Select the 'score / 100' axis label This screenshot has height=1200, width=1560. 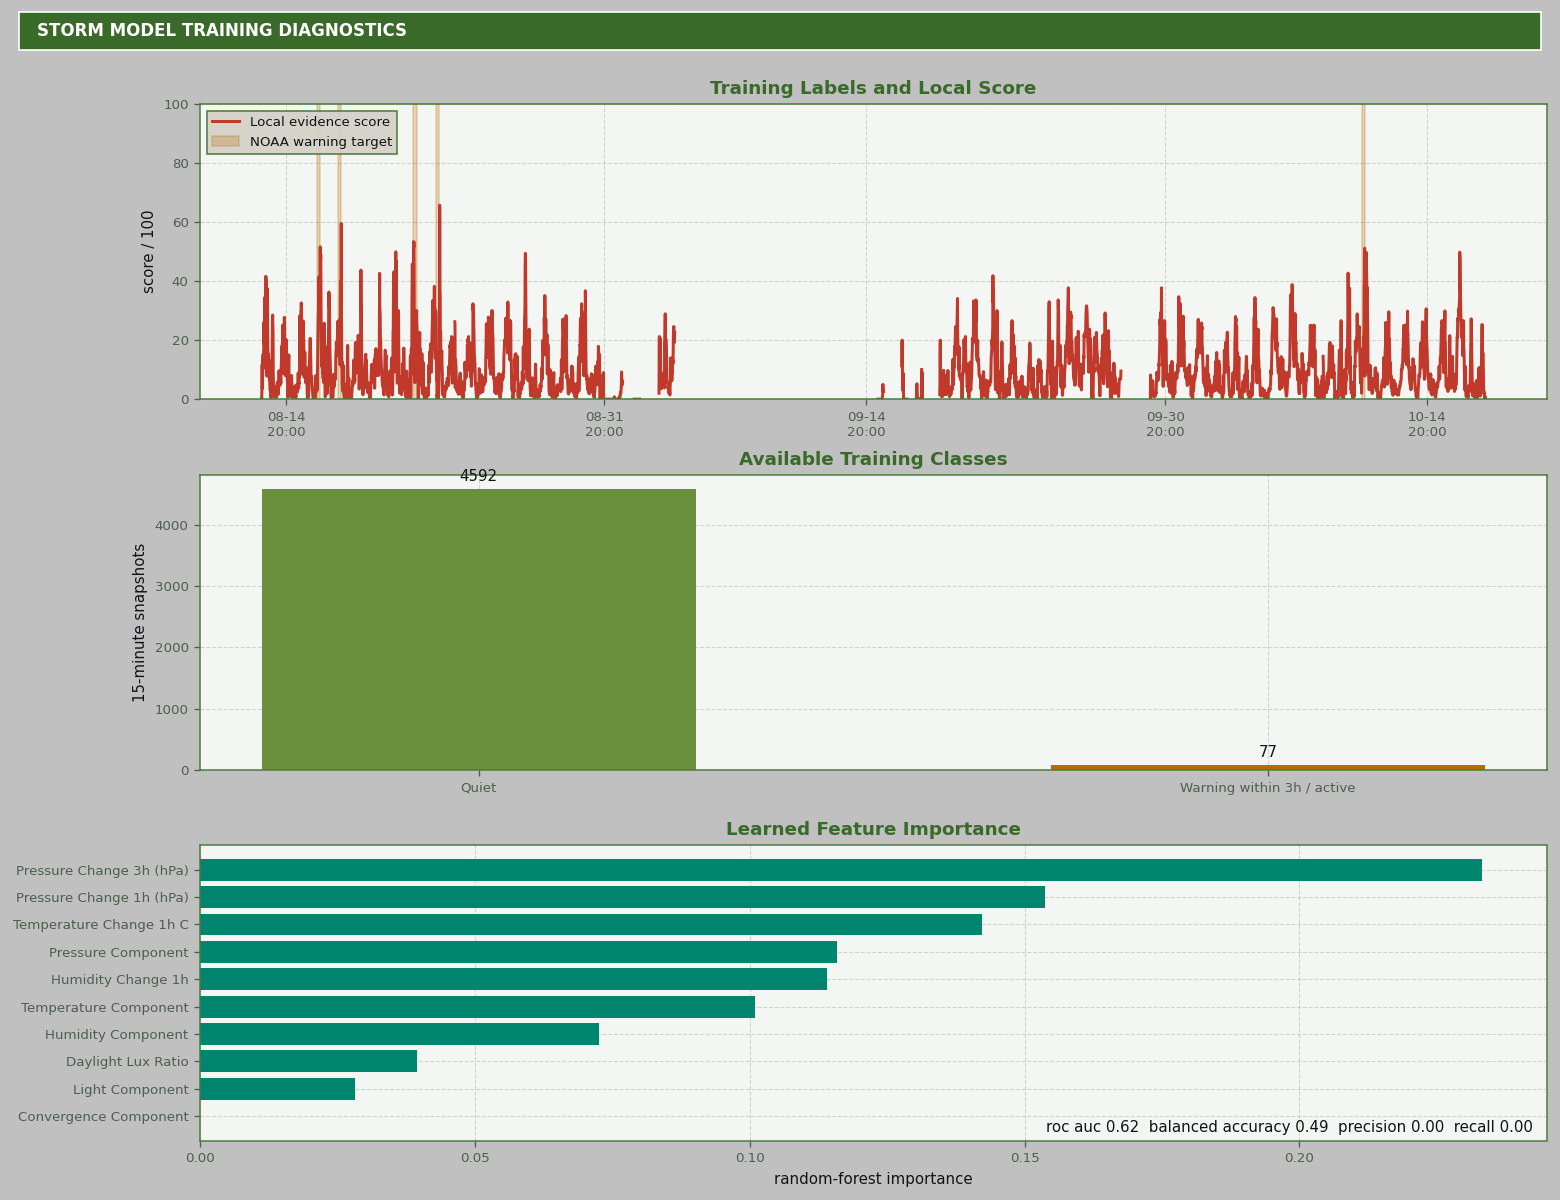point(149,251)
